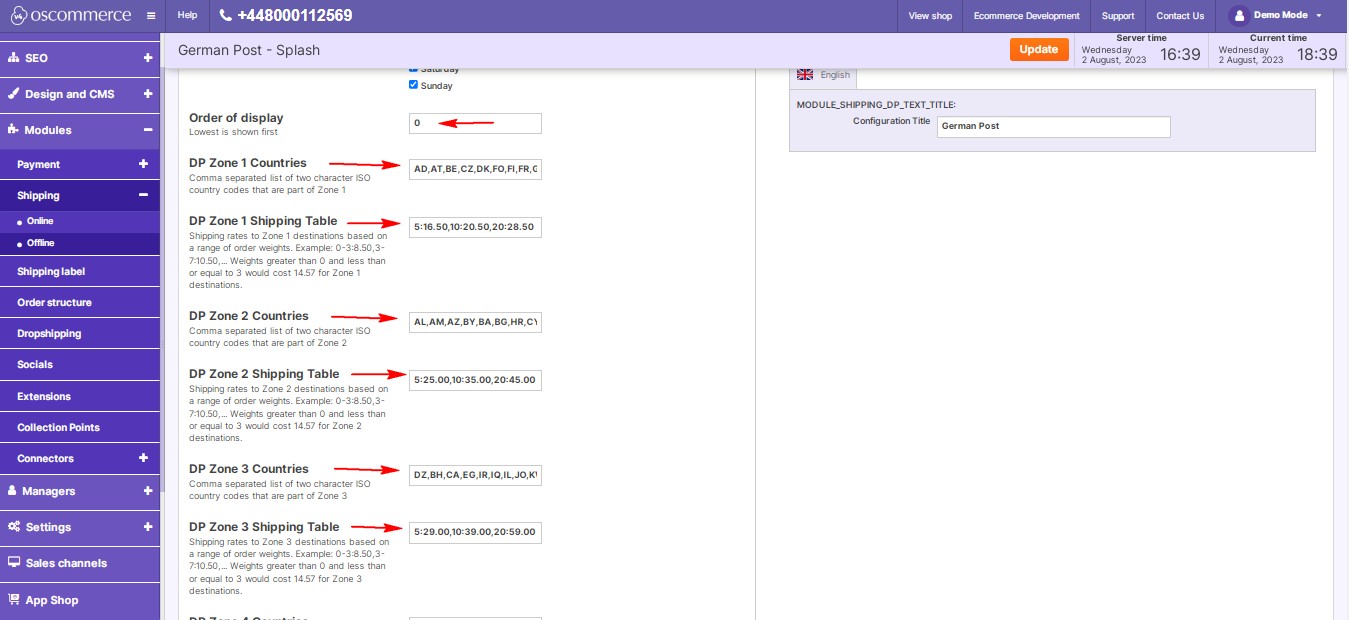This screenshot has height=620, width=1349.
Task: Expand the Managers menu plus
Action: [x=147, y=491]
